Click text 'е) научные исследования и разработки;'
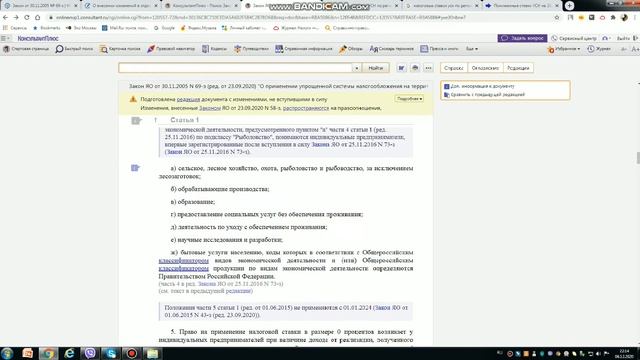The height and width of the screenshot is (360, 640). click(227, 240)
